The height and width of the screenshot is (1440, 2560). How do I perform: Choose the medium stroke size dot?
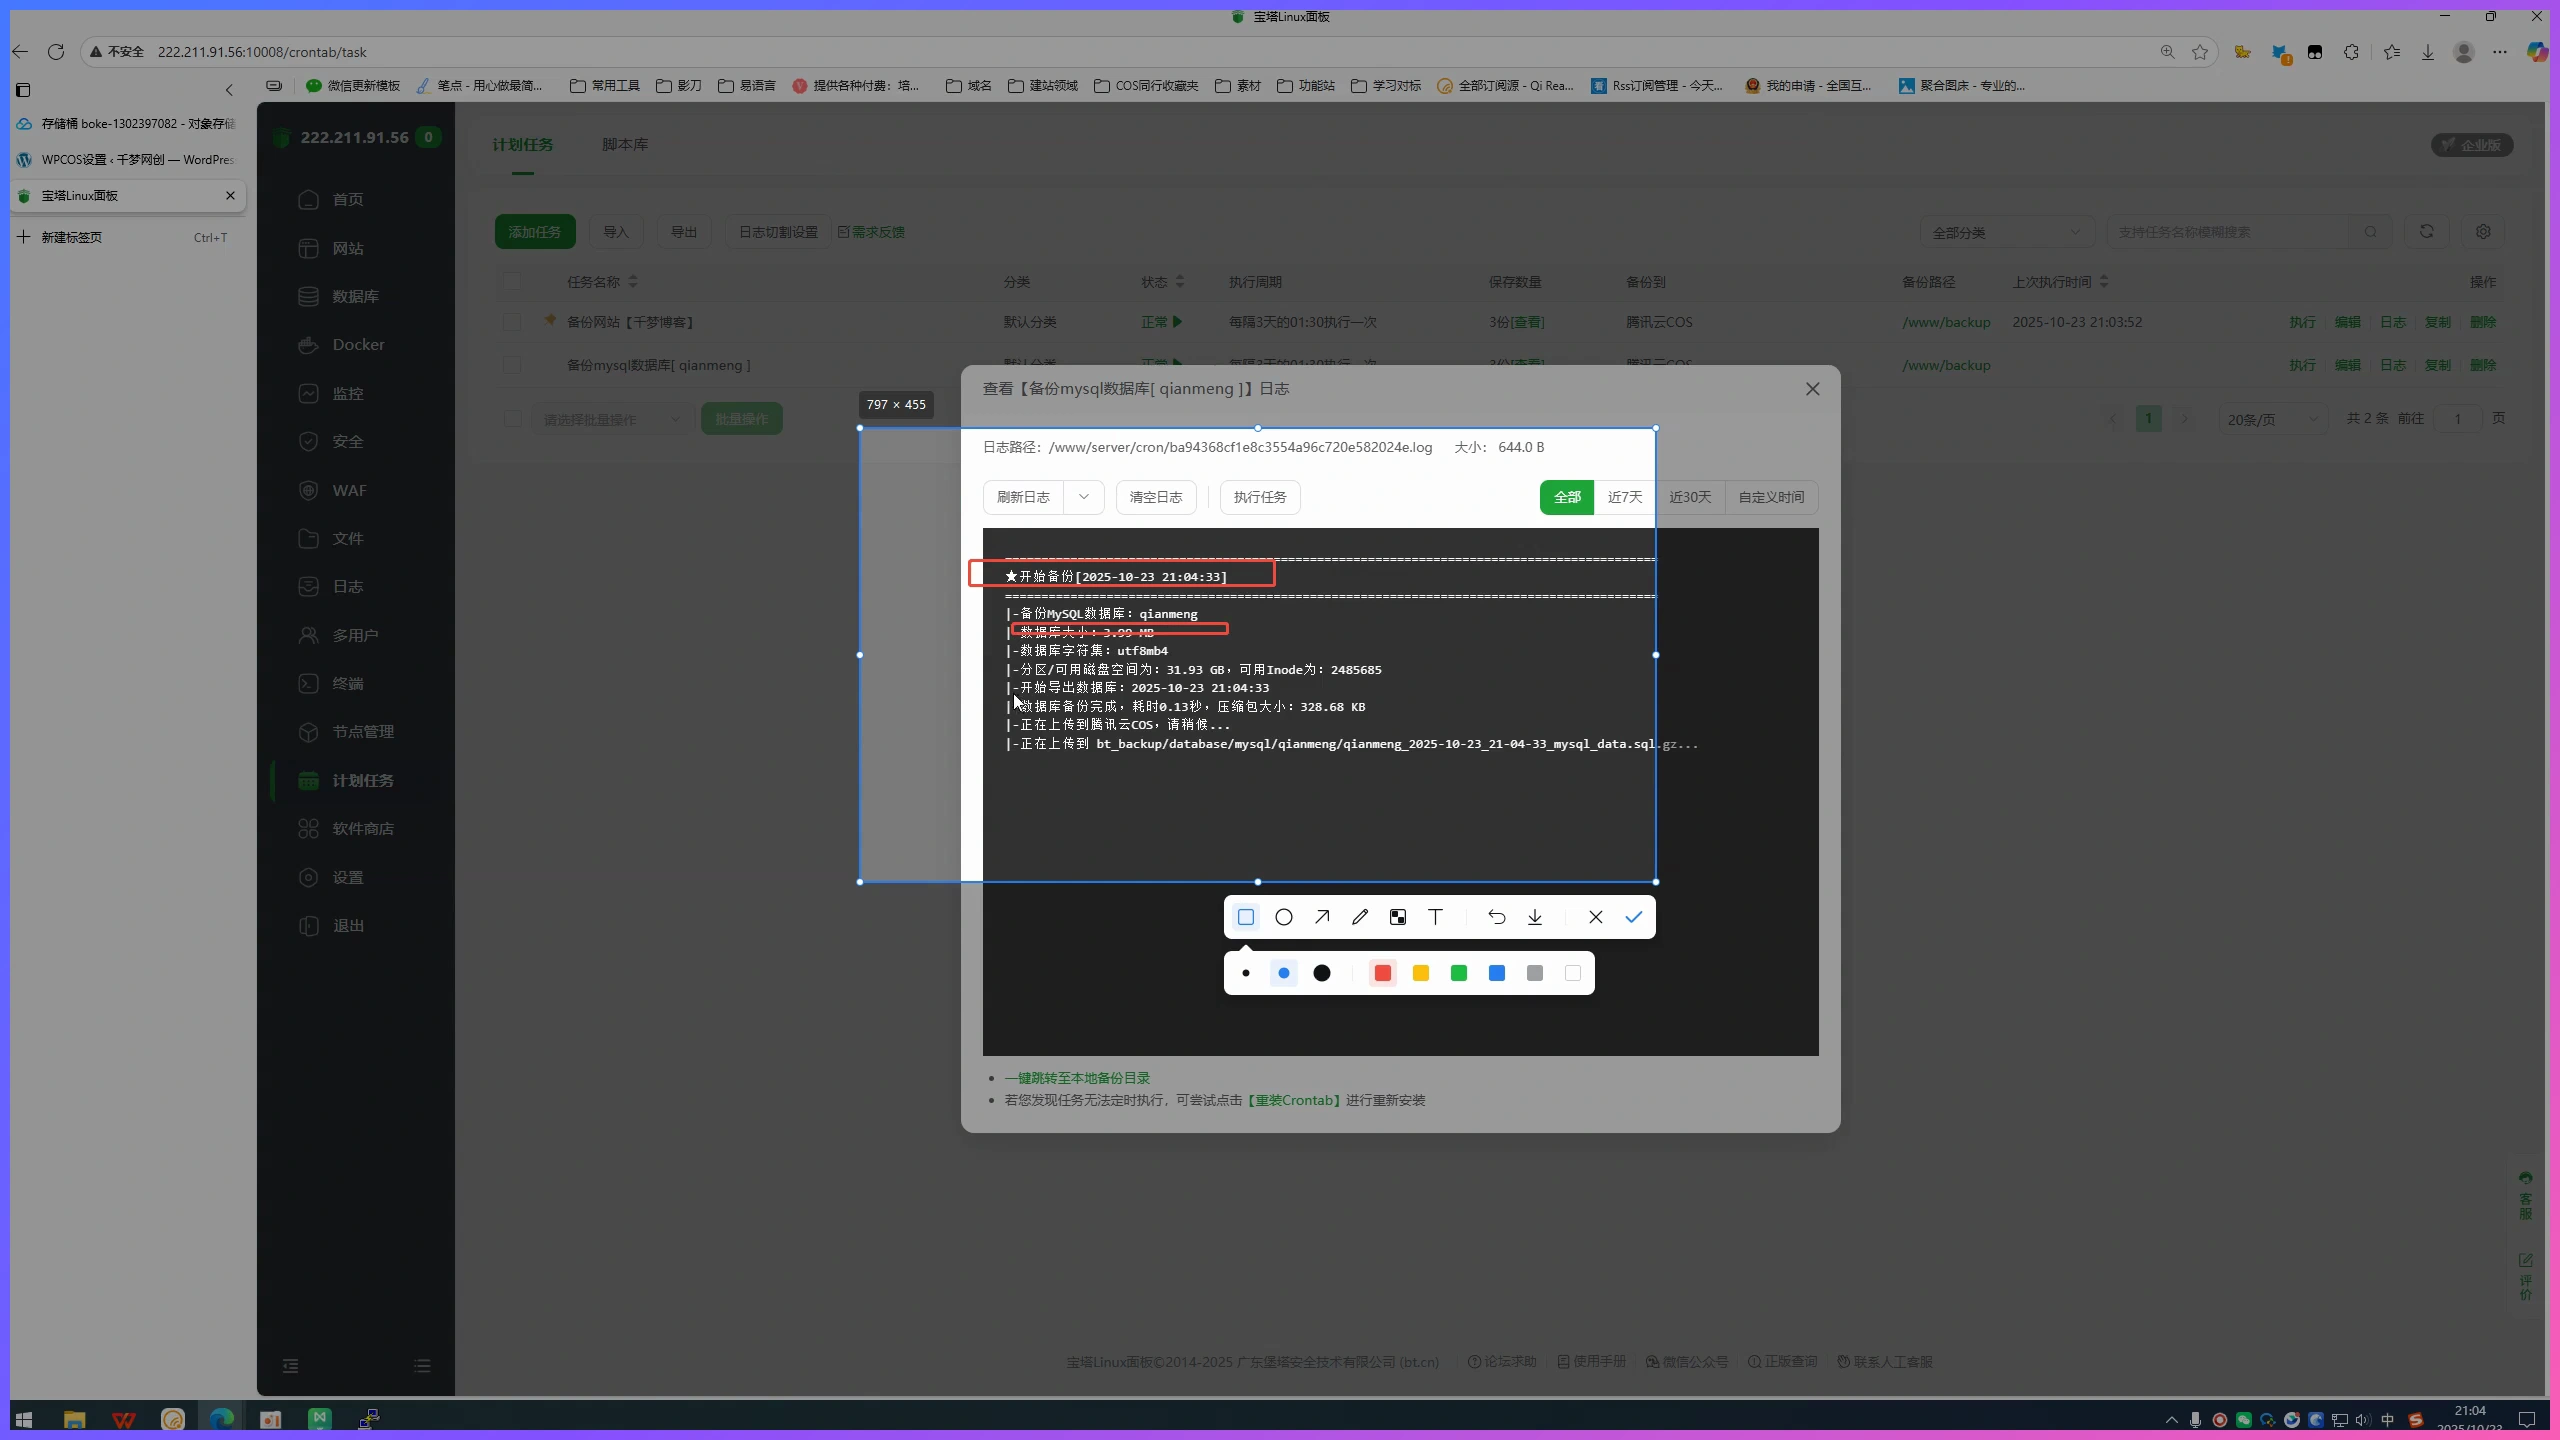pos(1284,973)
